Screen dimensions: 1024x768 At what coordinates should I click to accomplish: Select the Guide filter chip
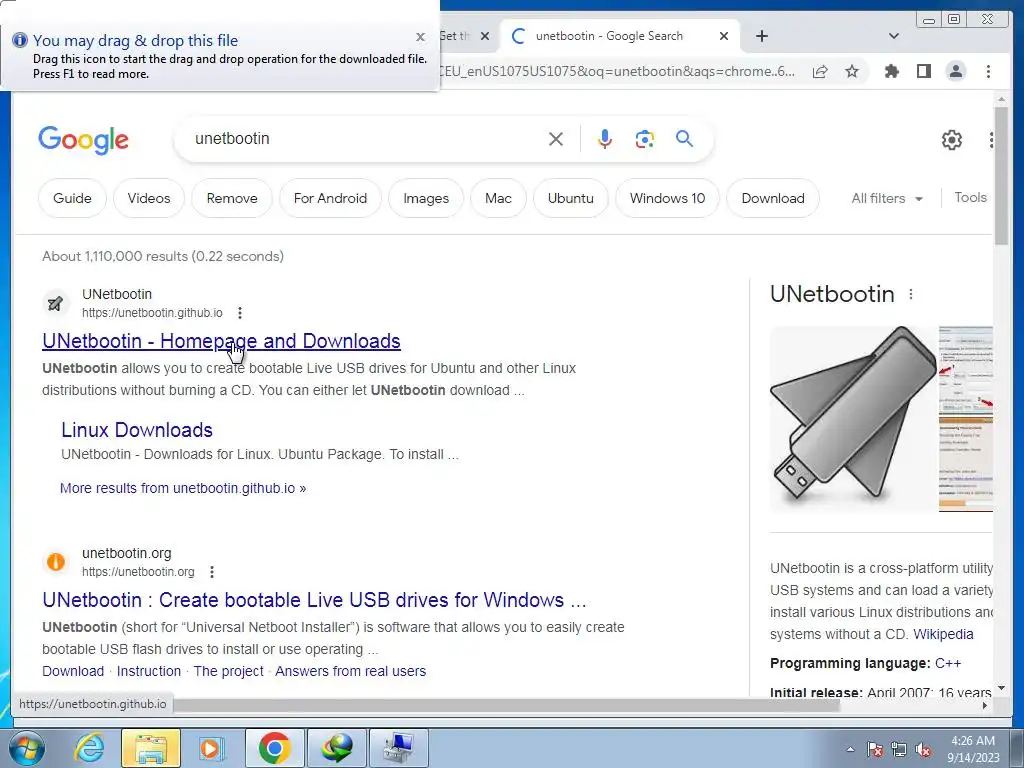coord(72,199)
